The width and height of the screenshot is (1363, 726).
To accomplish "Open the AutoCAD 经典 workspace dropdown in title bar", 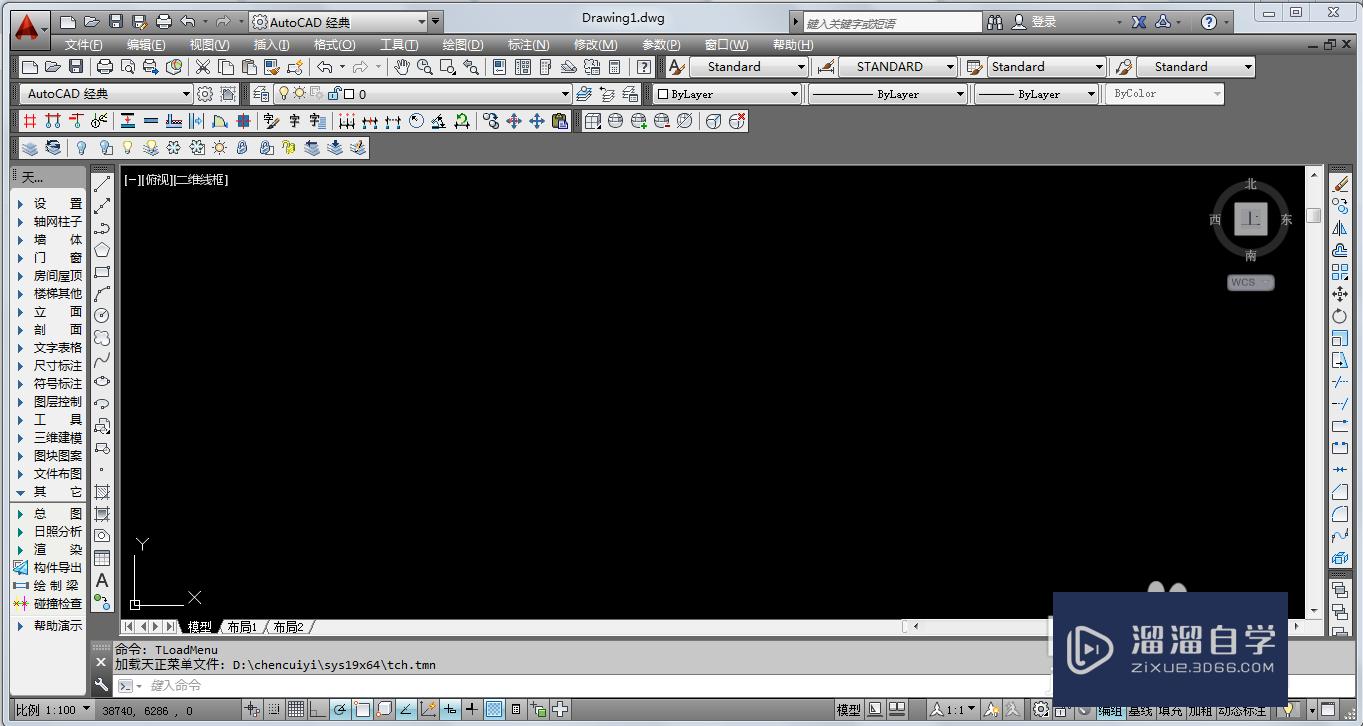I will coord(339,22).
